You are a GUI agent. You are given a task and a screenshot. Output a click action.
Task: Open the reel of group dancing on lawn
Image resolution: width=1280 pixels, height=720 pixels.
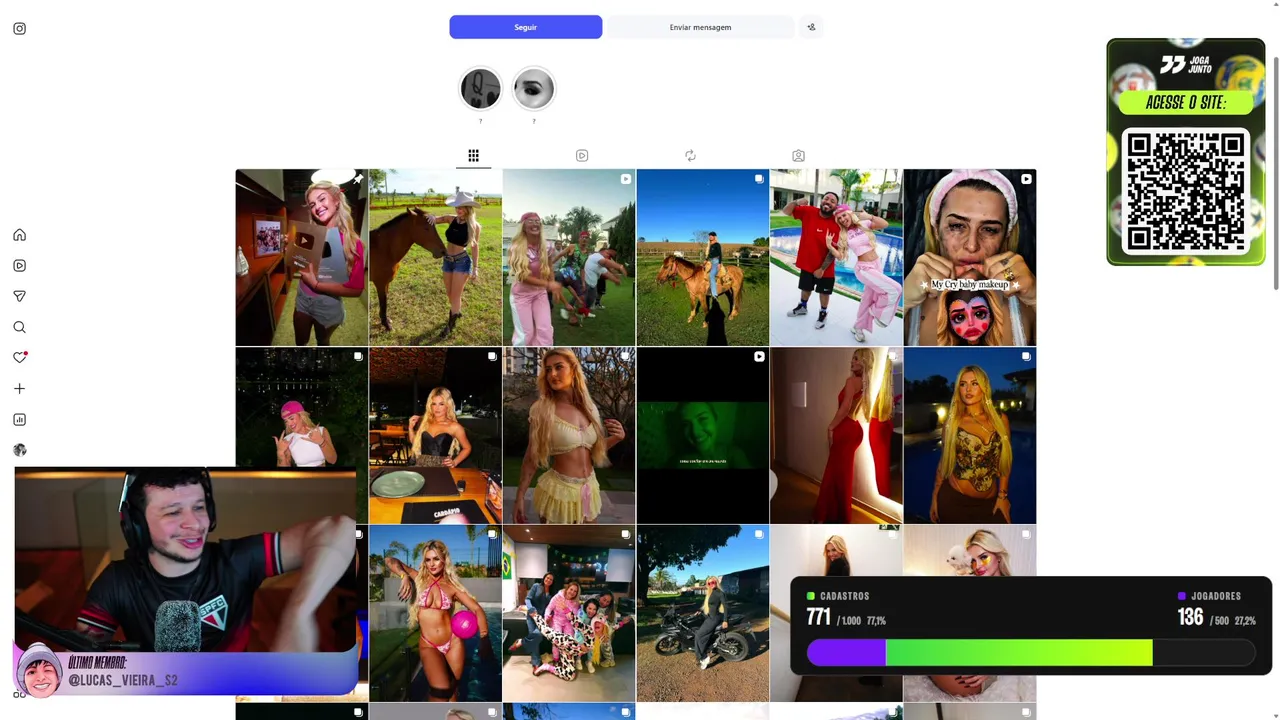pos(569,257)
